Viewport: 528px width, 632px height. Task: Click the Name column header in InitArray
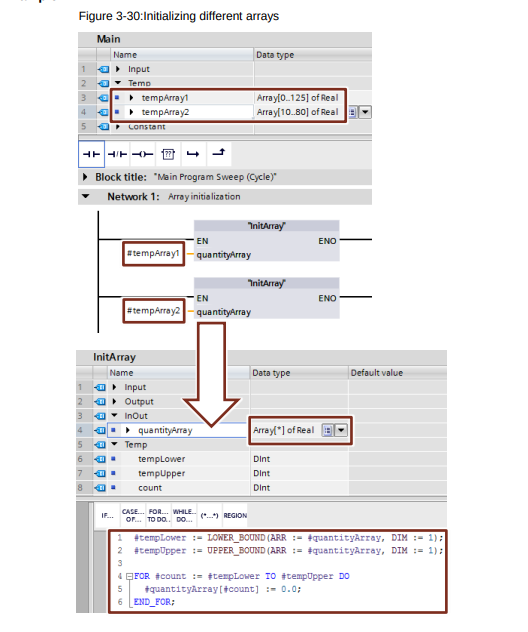pyautogui.click(x=179, y=373)
